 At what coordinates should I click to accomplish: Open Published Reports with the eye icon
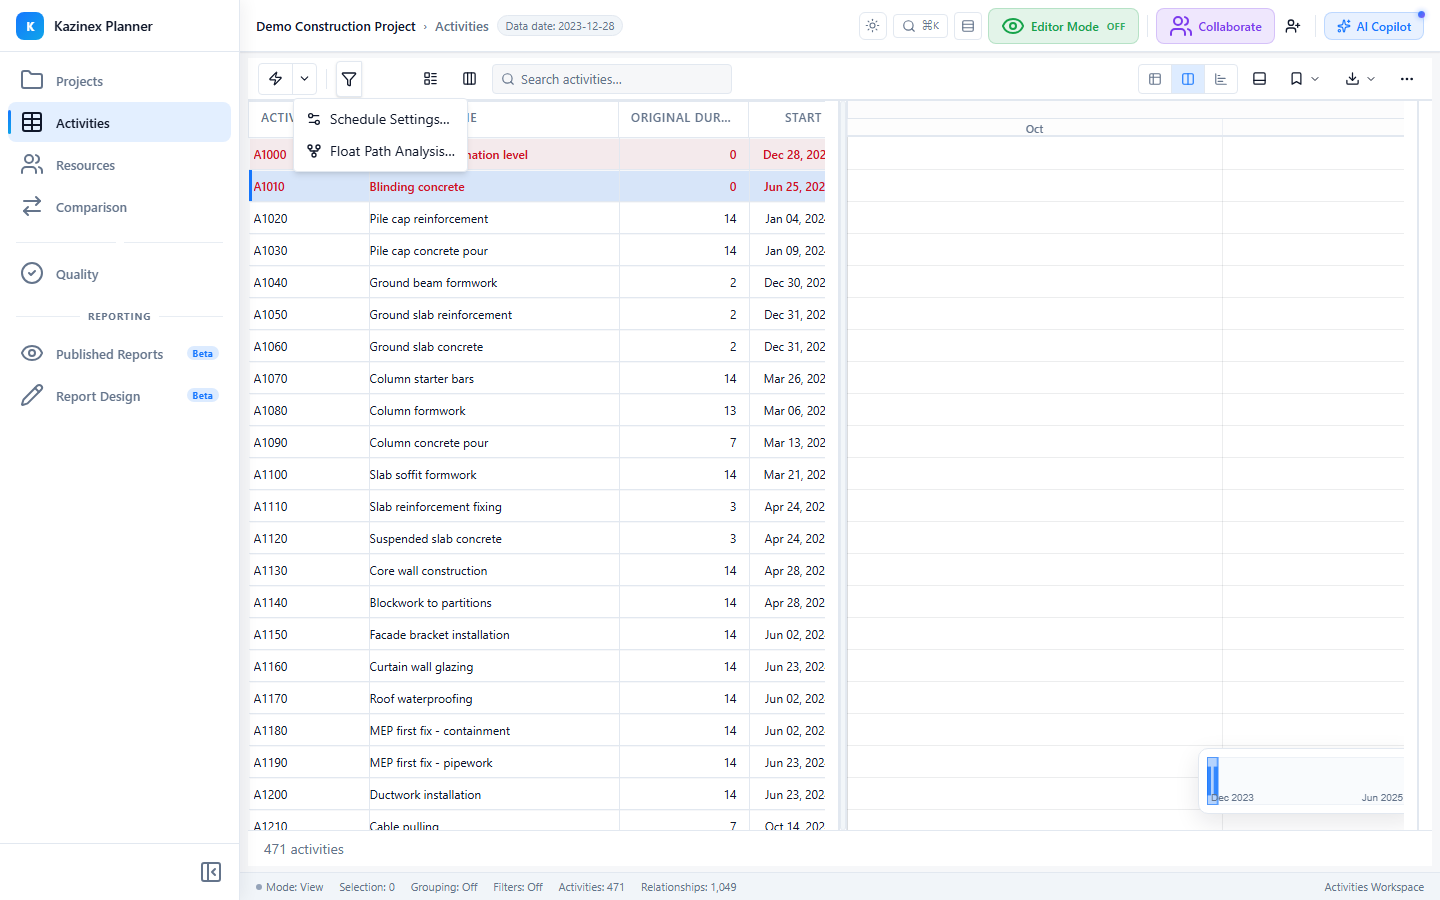pos(119,354)
